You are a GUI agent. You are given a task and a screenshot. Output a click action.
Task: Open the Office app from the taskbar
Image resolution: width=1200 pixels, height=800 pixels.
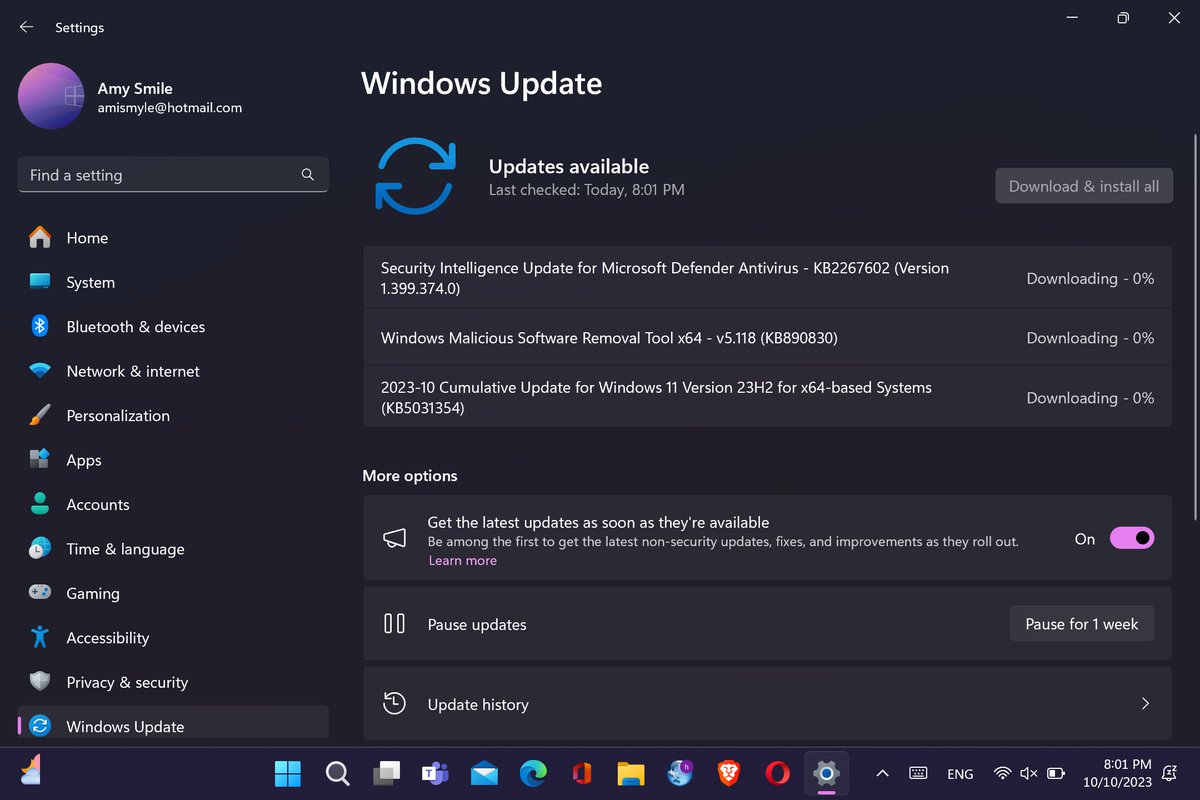point(582,773)
